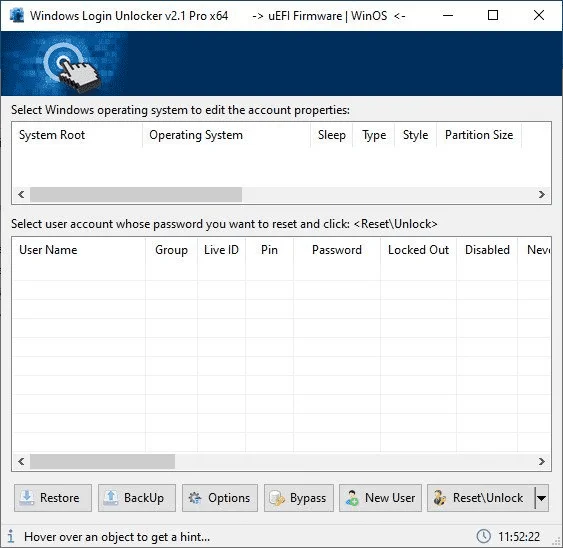The image size is (563, 548).
Task: Click the Disabled column header
Action: tap(487, 250)
